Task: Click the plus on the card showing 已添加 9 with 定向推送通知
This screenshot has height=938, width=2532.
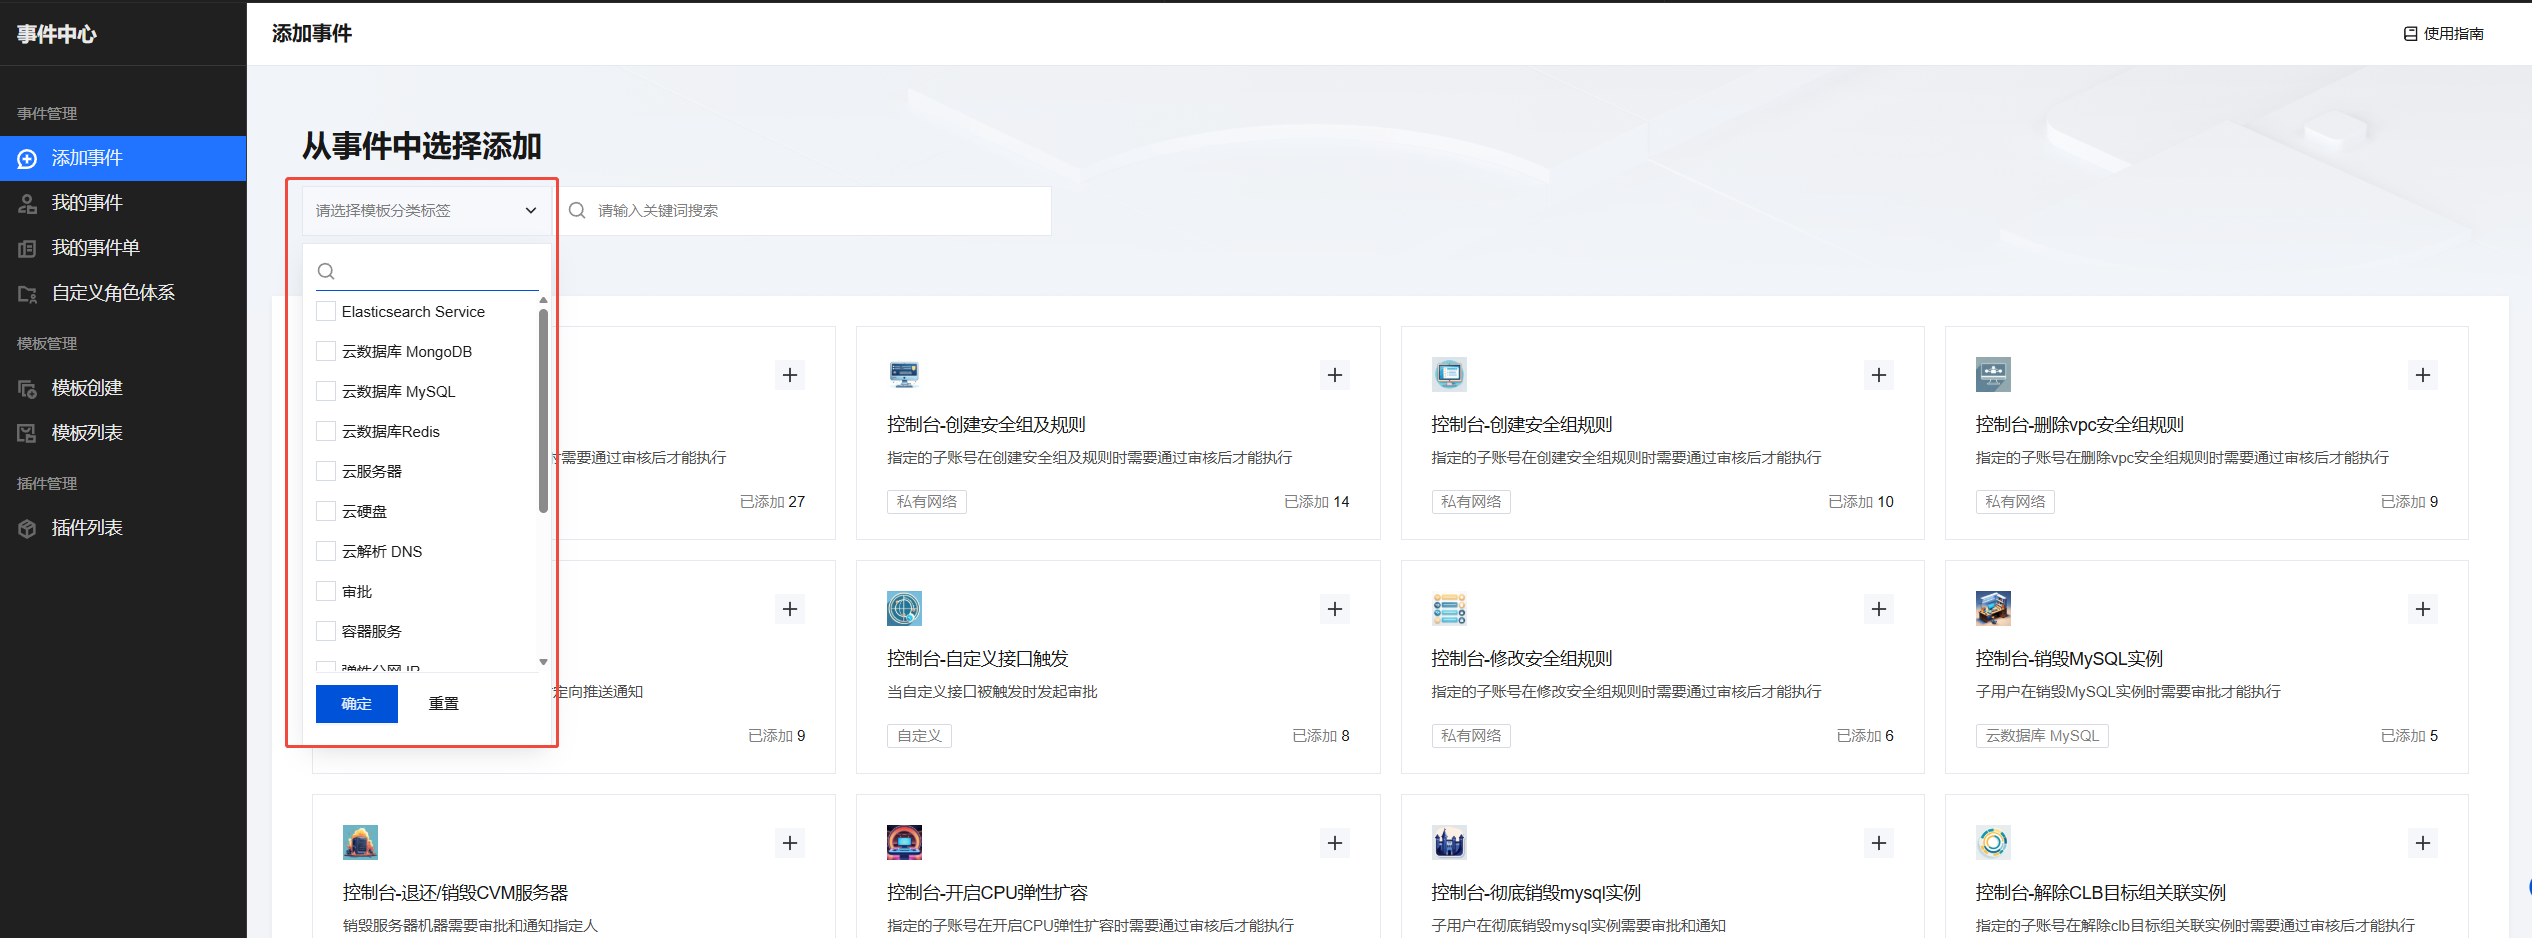Action: pos(790,609)
